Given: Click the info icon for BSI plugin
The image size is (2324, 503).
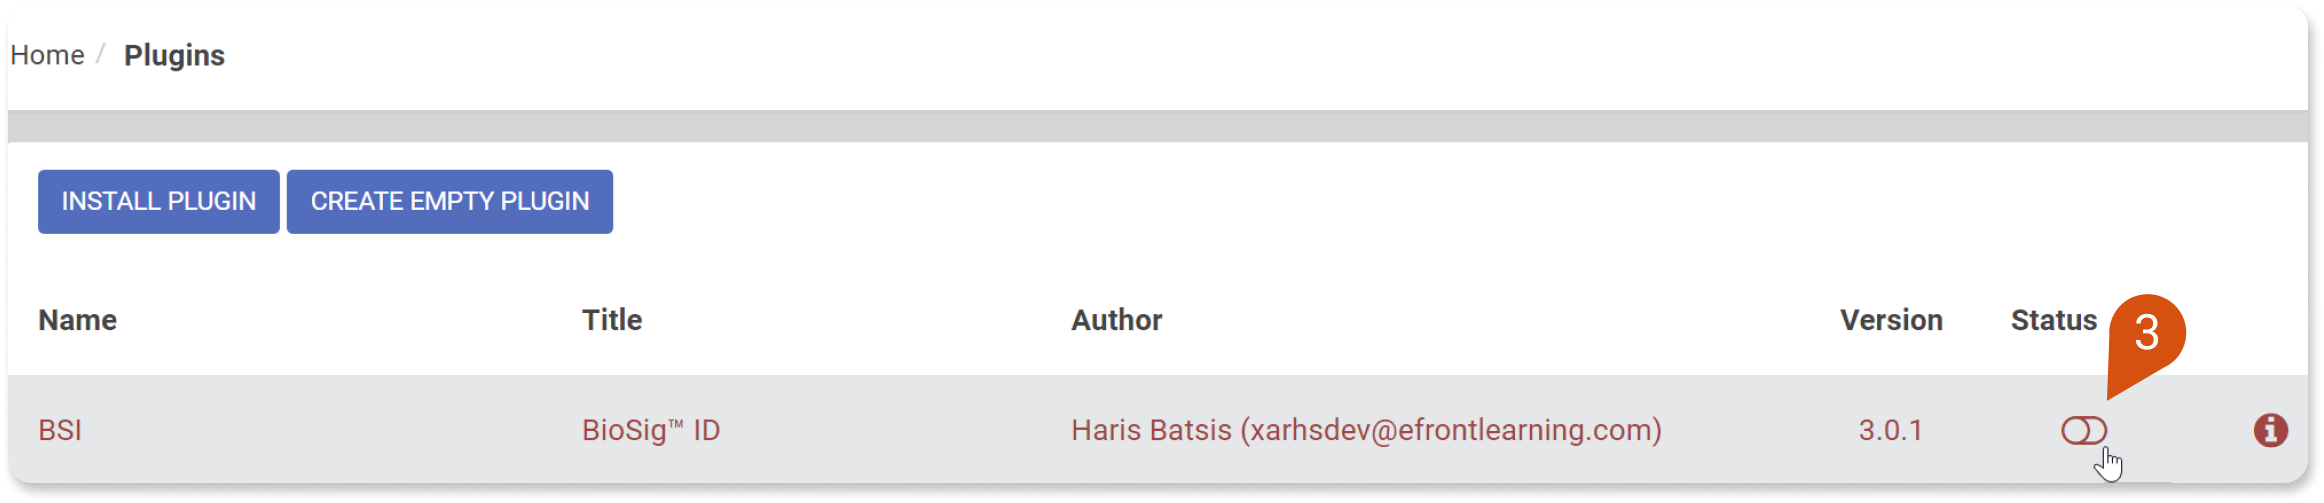Looking at the screenshot, I should coord(2270,430).
